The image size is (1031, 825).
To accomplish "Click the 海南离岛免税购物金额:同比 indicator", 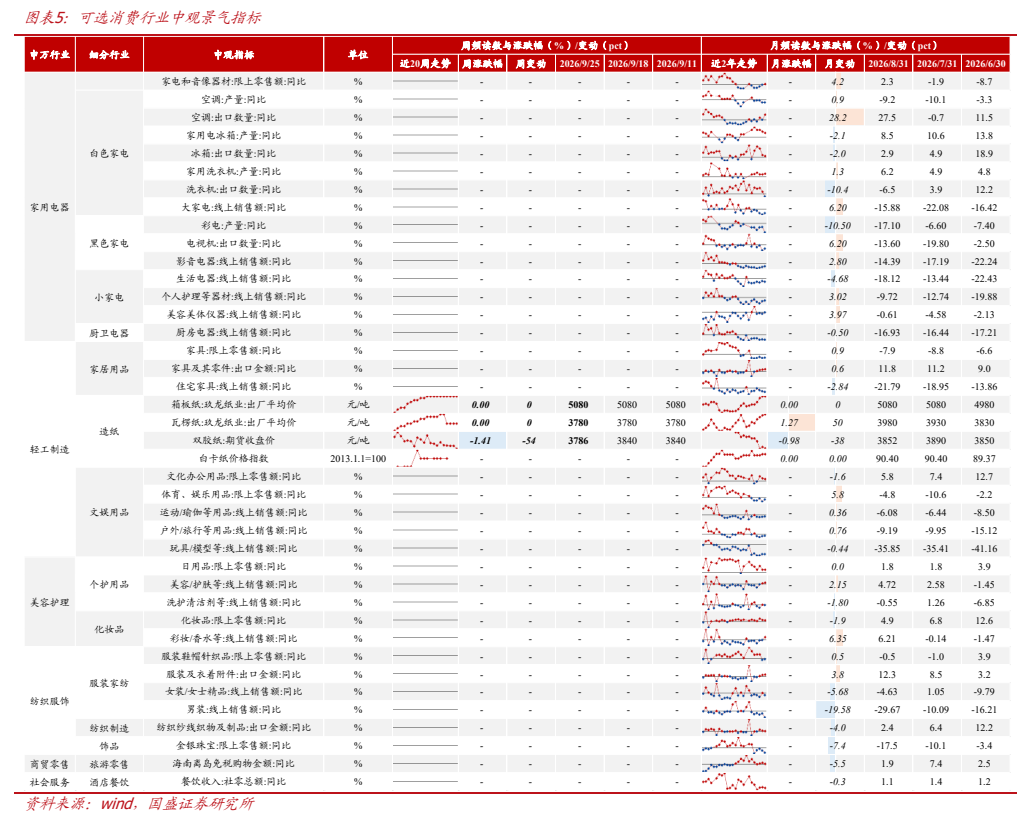I will (x=233, y=763).
